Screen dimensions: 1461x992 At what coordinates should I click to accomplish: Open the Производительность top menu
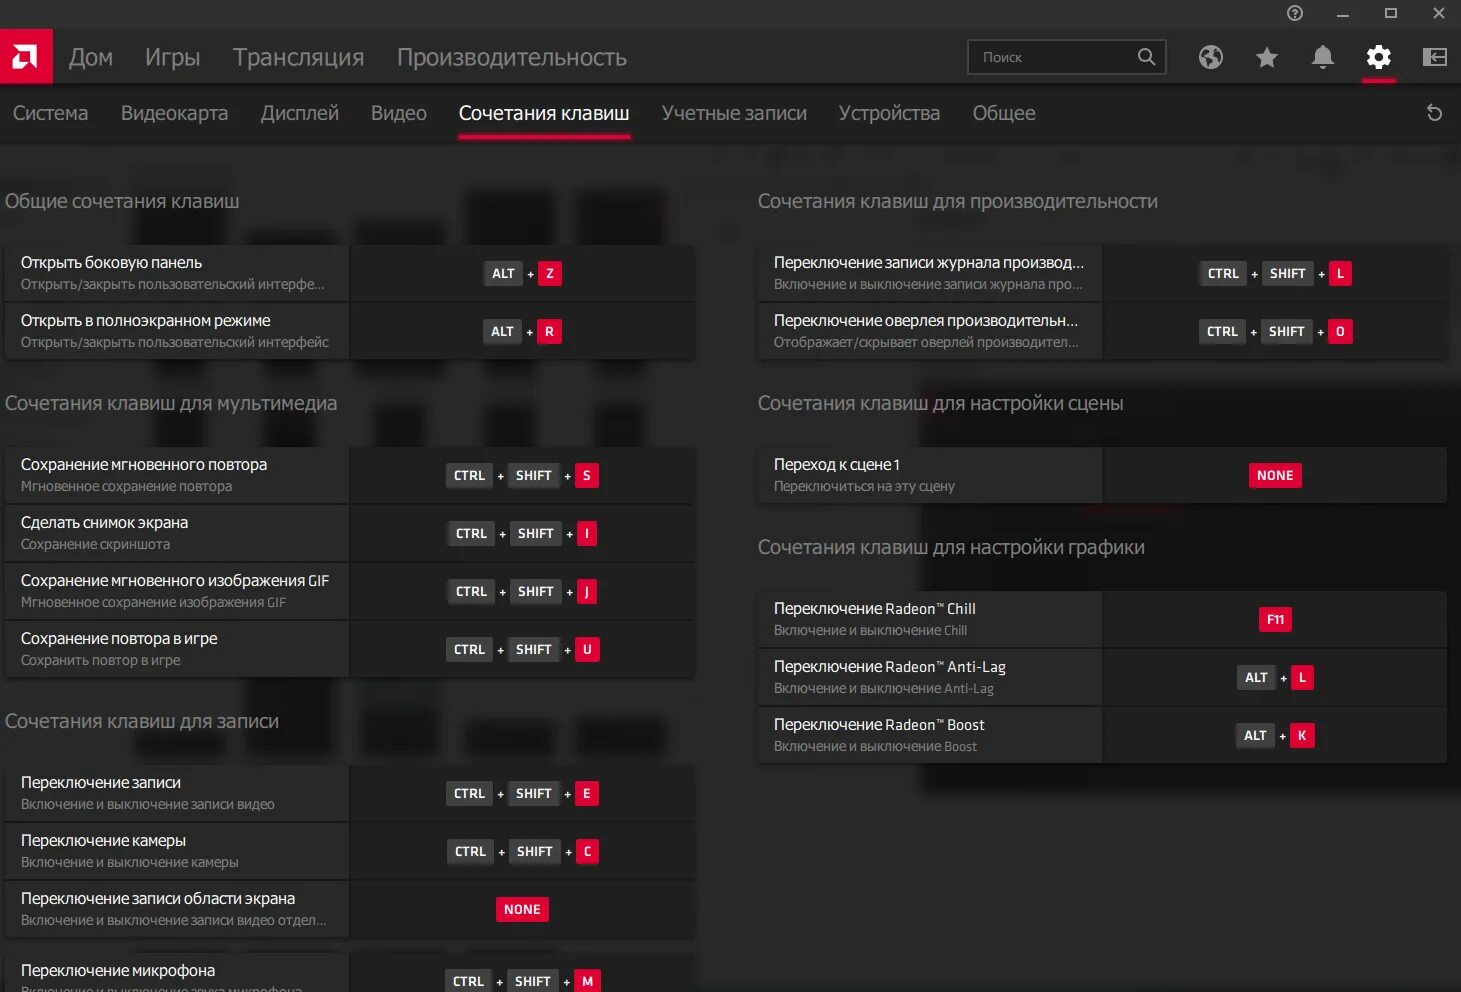point(512,58)
